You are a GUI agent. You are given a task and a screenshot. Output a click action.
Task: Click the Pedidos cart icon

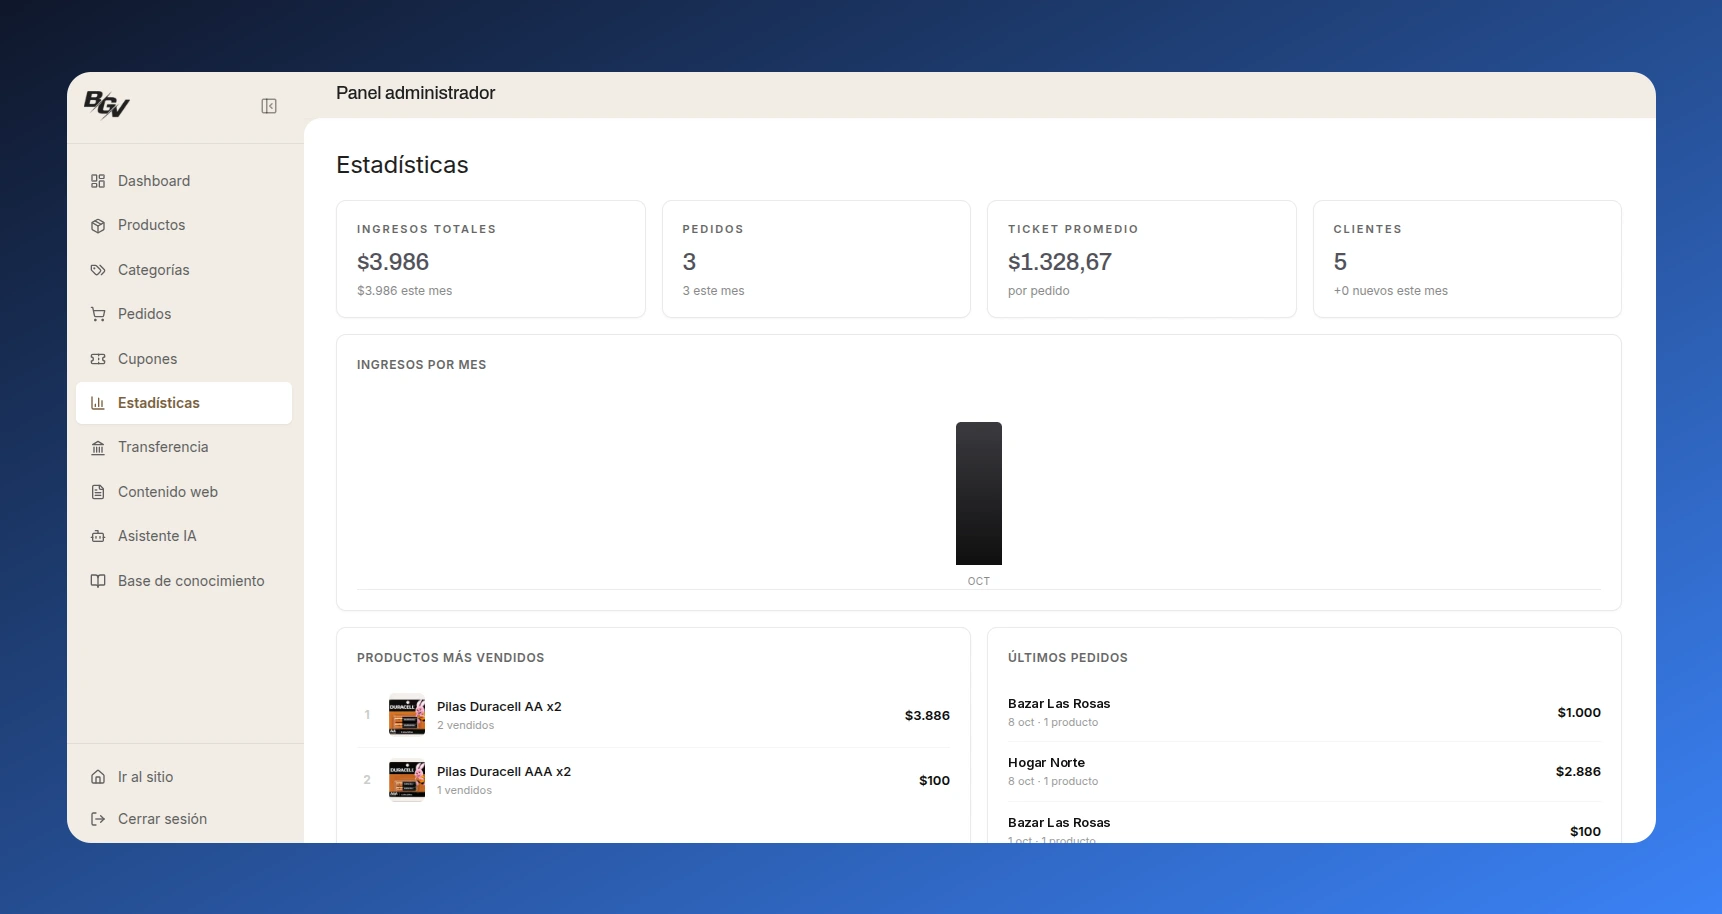click(x=98, y=314)
